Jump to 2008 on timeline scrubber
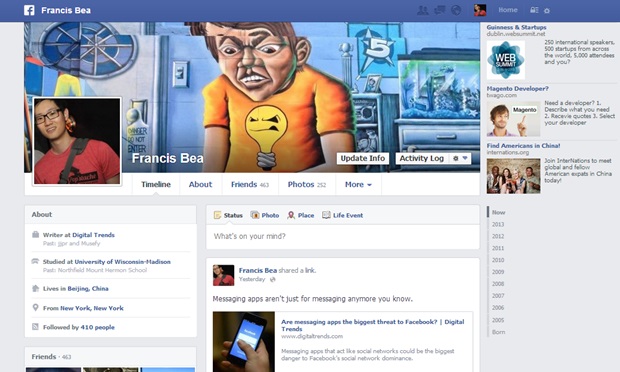The height and width of the screenshot is (372, 620). click(x=498, y=284)
